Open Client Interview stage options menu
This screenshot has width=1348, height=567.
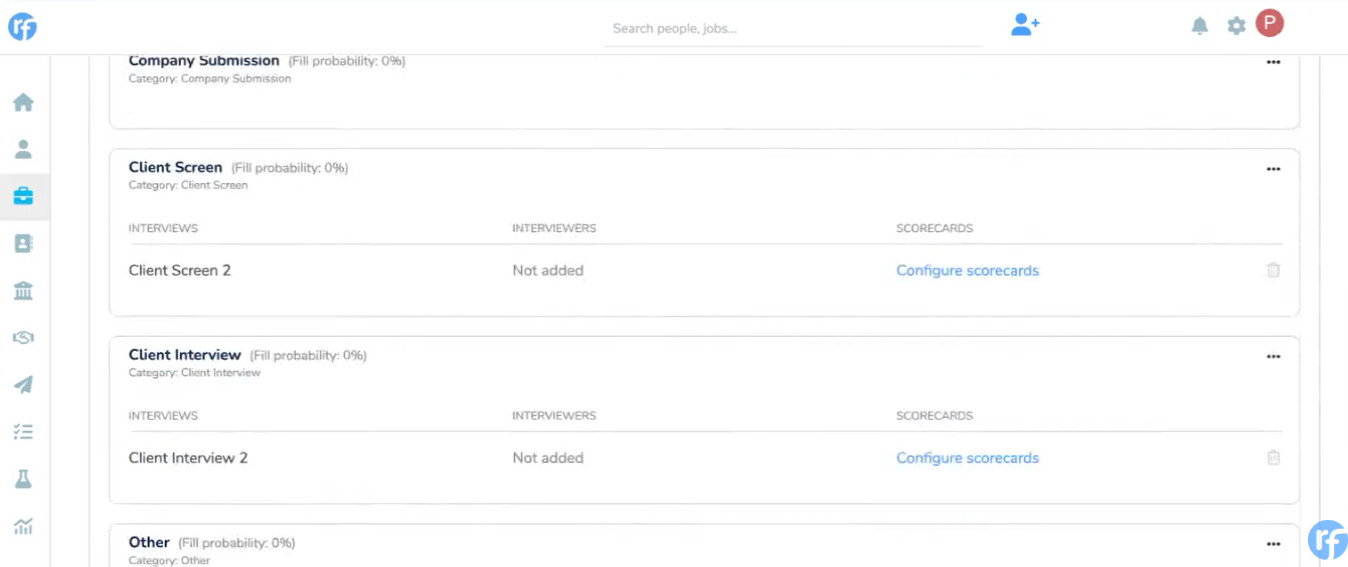tap(1273, 356)
